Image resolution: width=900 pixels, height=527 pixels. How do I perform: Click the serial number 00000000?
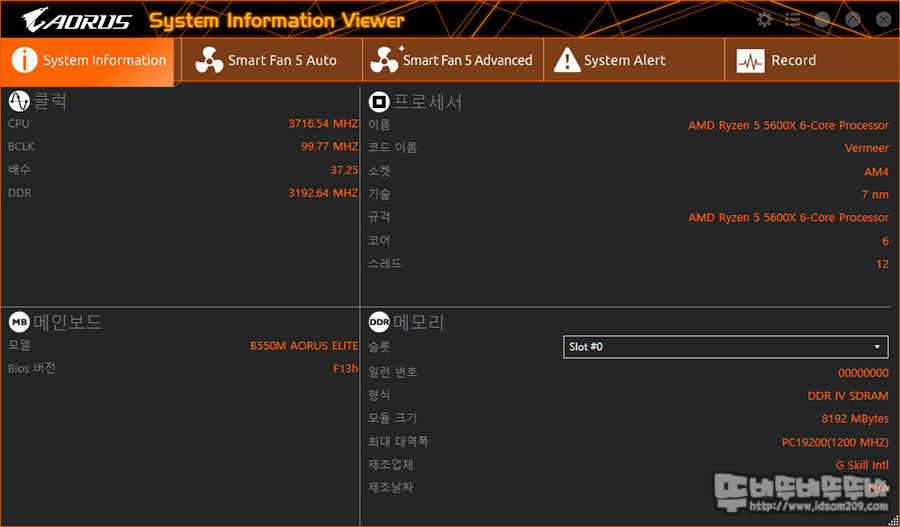[863, 373]
